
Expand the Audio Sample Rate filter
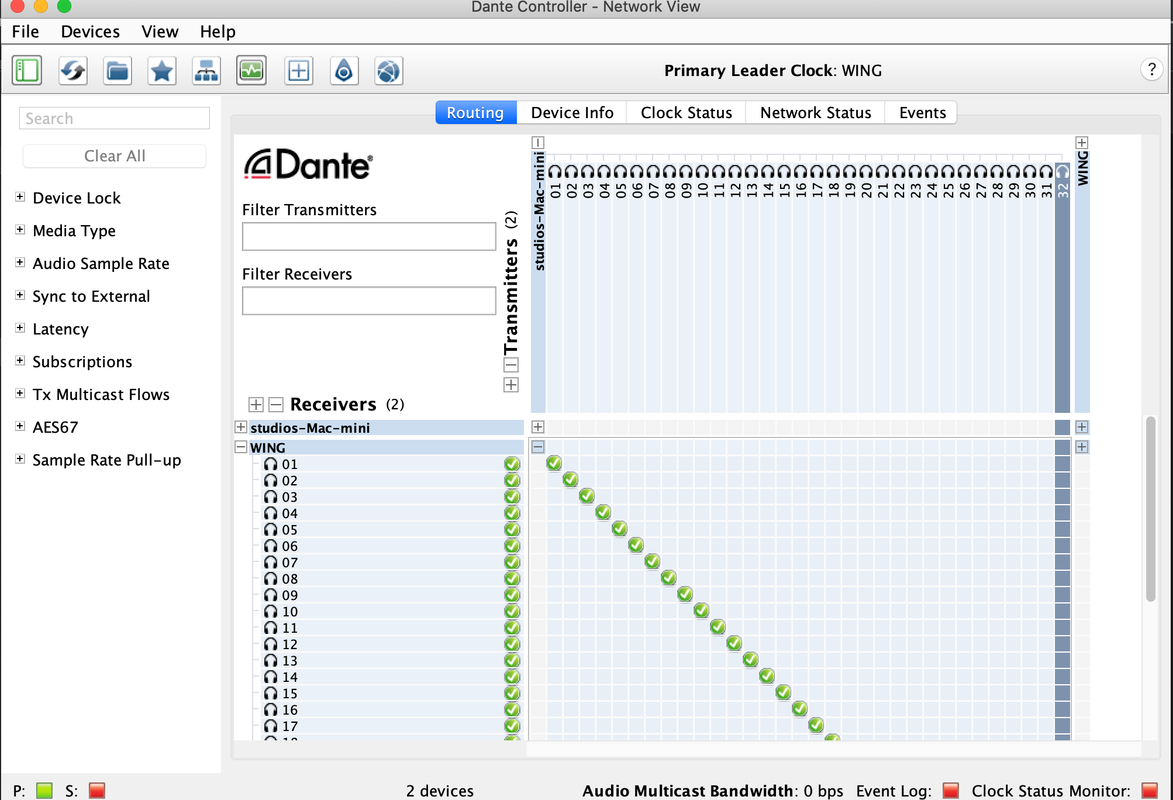tap(20, 263)
